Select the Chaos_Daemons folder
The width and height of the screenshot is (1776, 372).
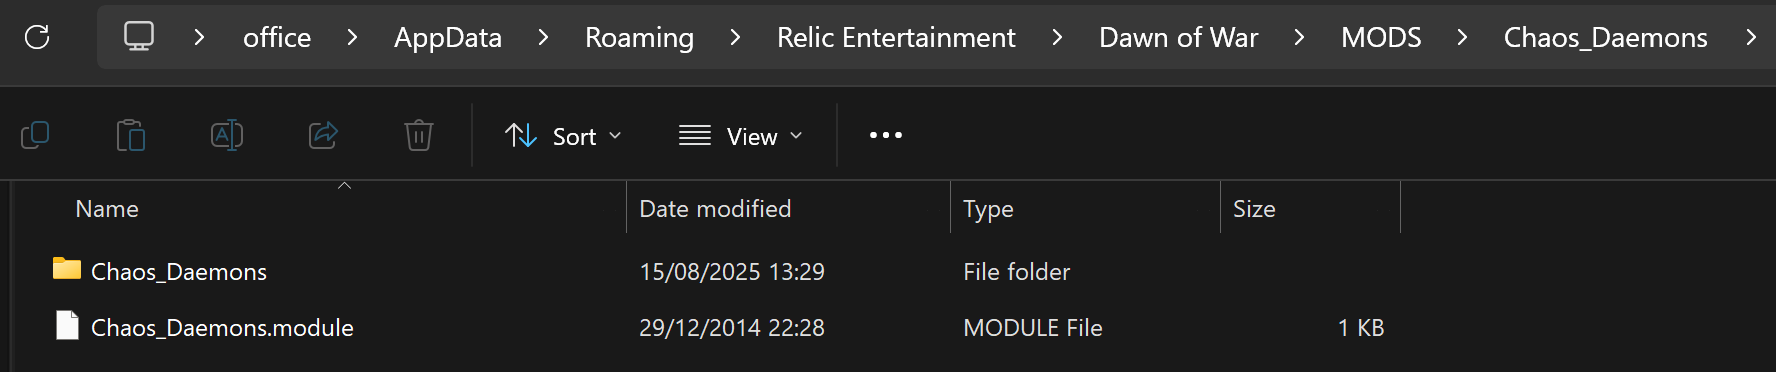(x=179, y=272)
